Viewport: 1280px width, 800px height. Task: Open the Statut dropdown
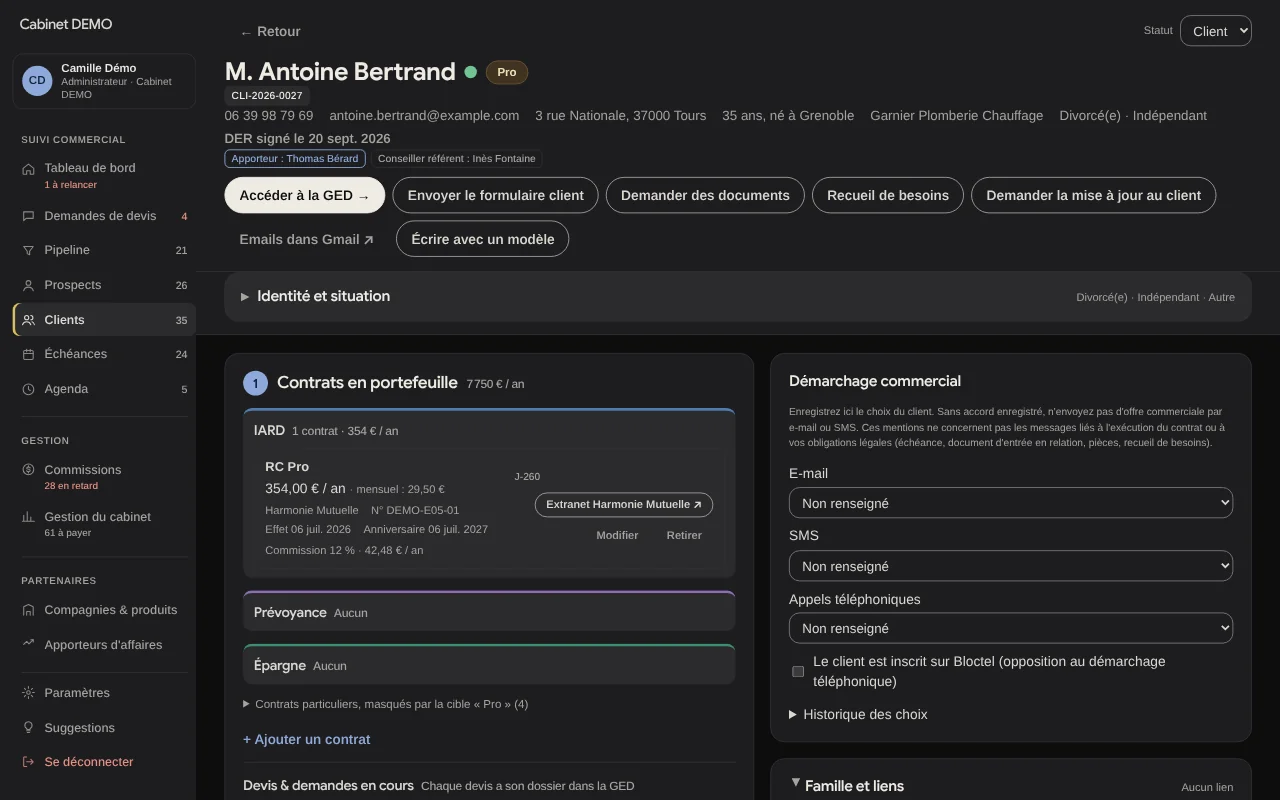pyautogui.click(x=1215, y=31)
